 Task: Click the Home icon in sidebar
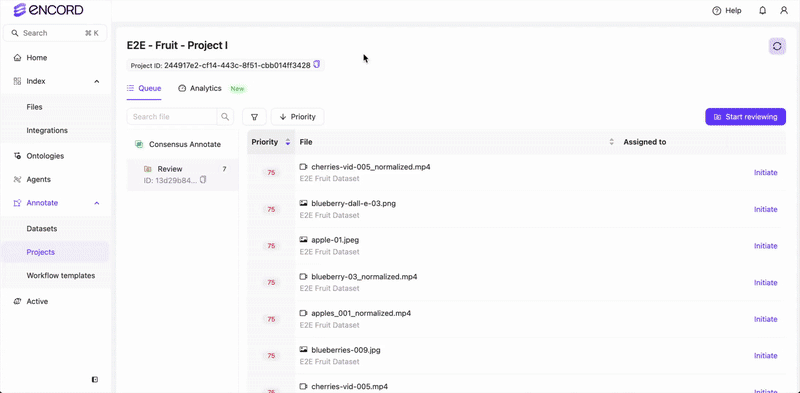point(17,58)
